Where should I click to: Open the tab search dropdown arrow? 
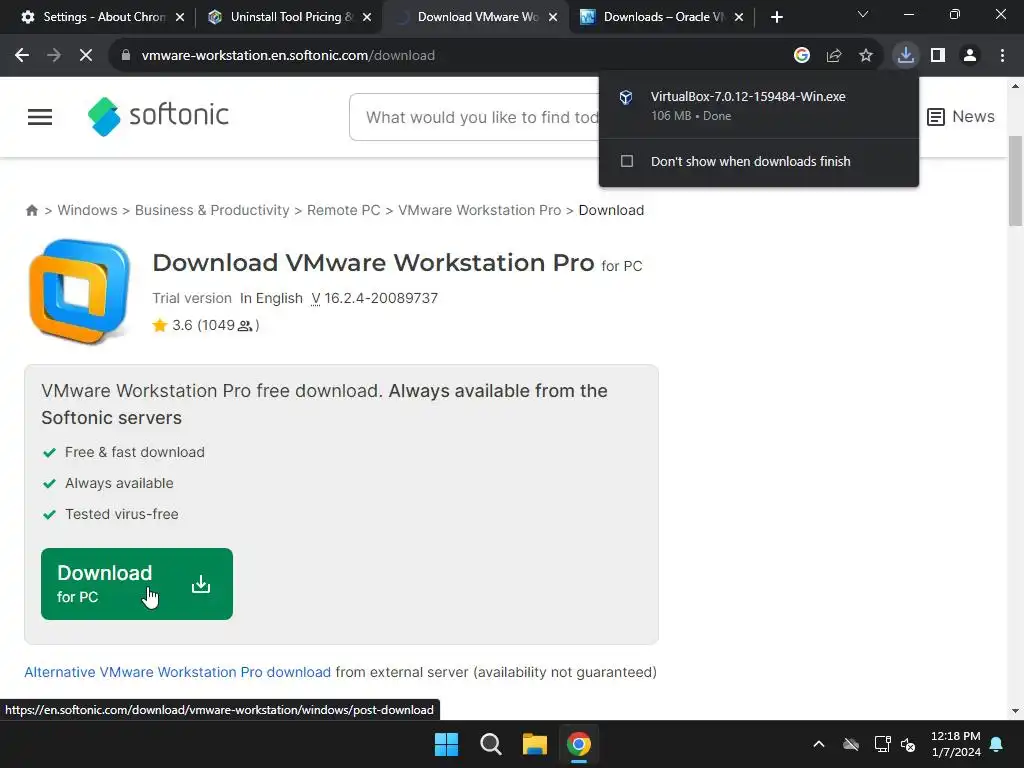pyautogui.click(x=863, y=14)
